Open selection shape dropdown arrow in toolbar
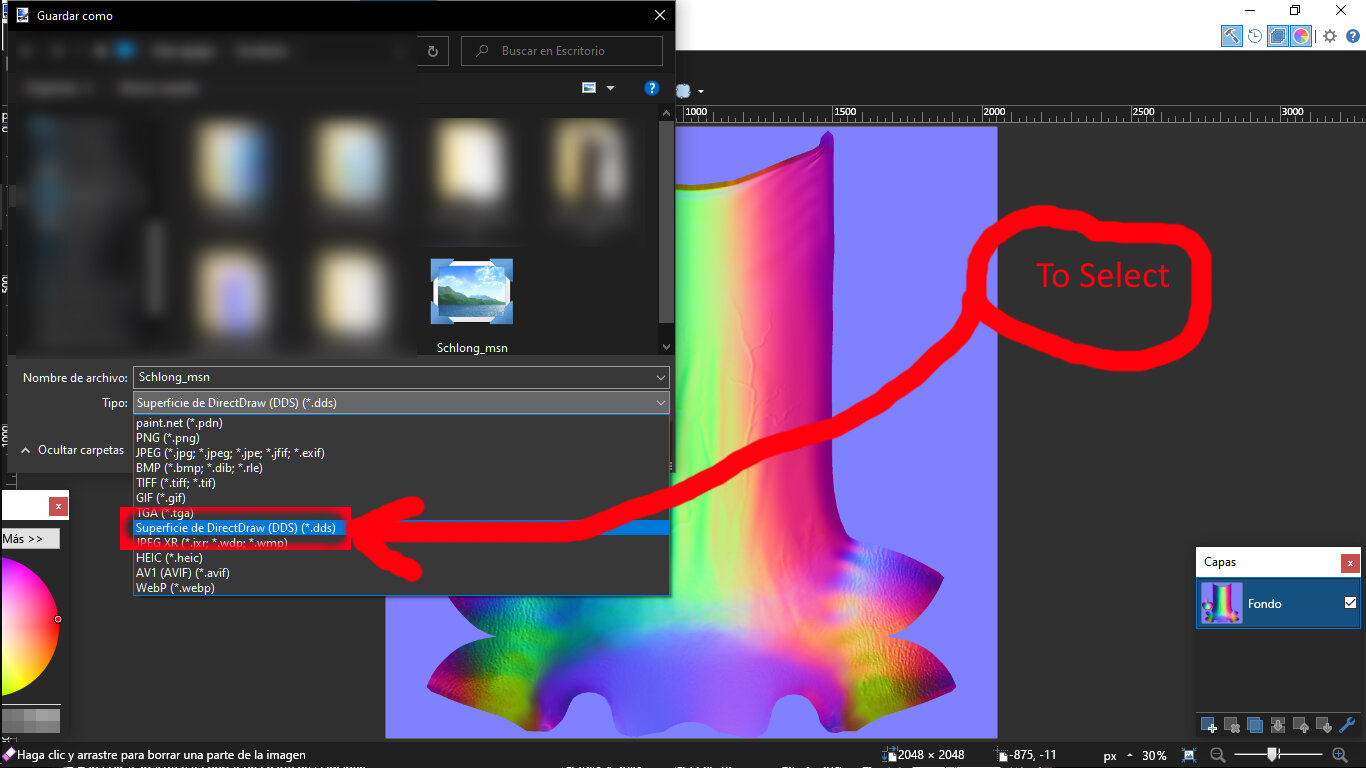 pos(702,91)
